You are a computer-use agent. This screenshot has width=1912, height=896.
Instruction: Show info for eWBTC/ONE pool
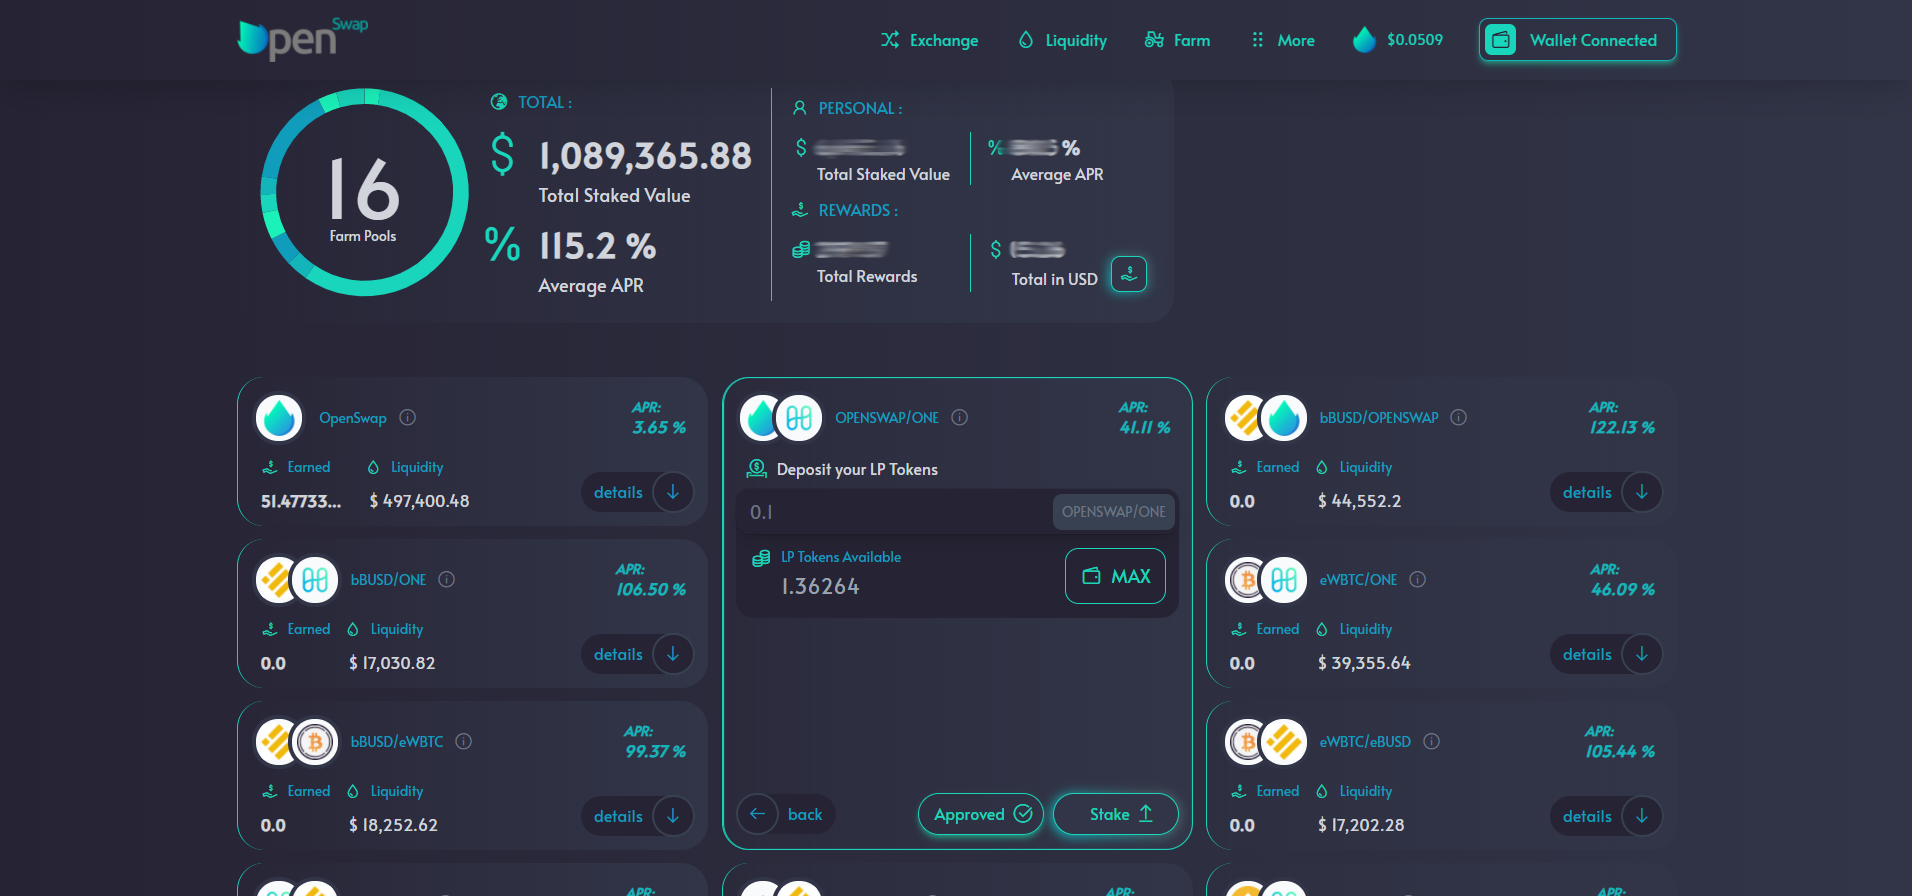point(1418,580)
